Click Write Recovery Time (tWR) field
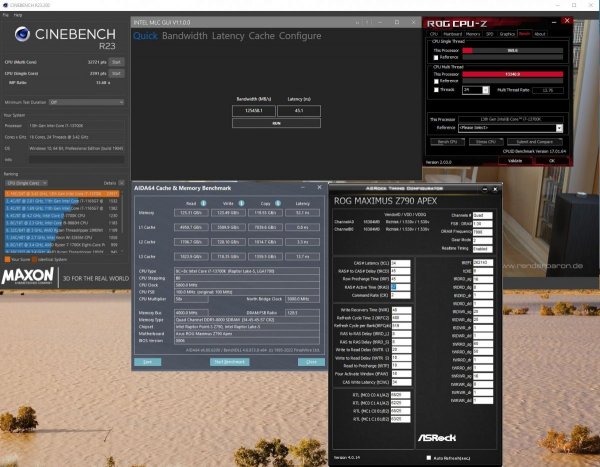The image size is (600, 467). [401, 310]
